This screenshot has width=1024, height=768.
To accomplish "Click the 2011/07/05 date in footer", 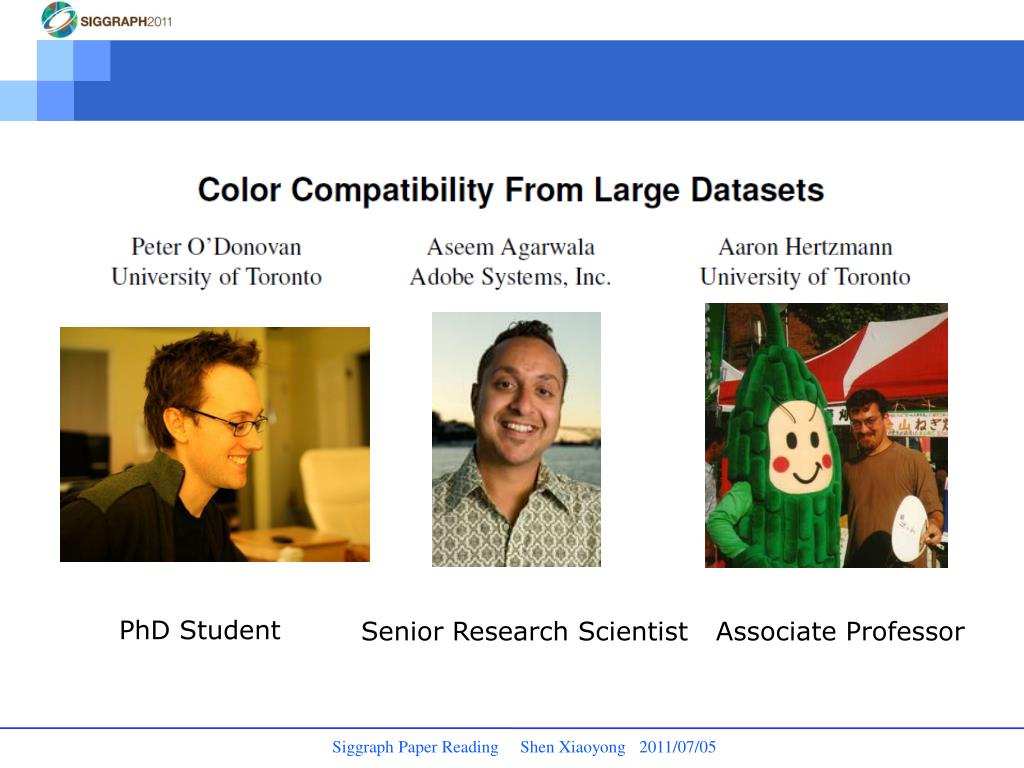I will (x=678, y=747).
